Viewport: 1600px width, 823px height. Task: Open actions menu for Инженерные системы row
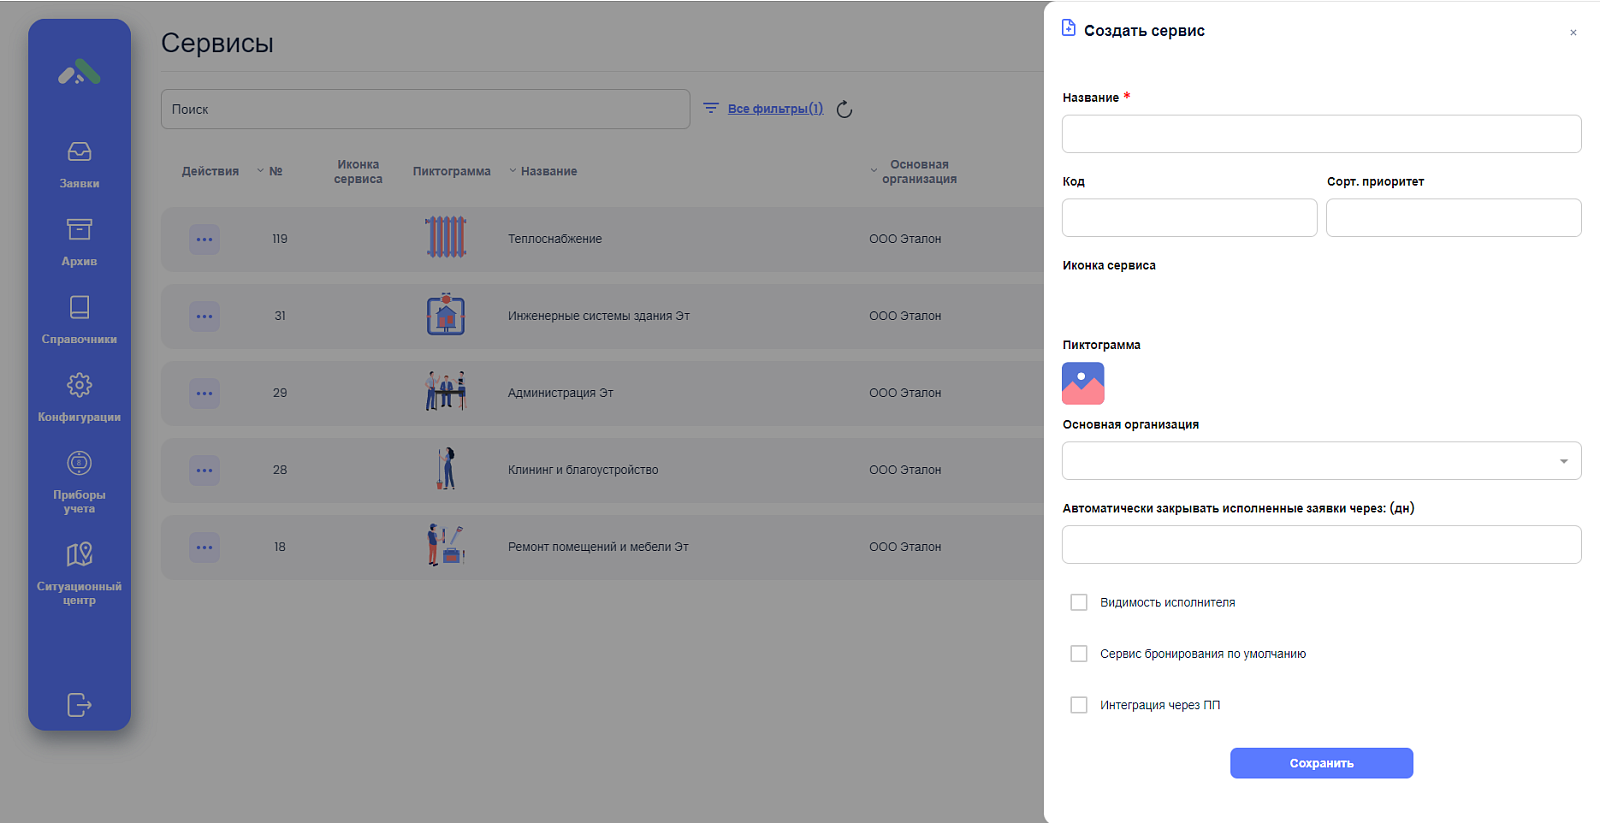pyautogui.click(x=204, y=316)
